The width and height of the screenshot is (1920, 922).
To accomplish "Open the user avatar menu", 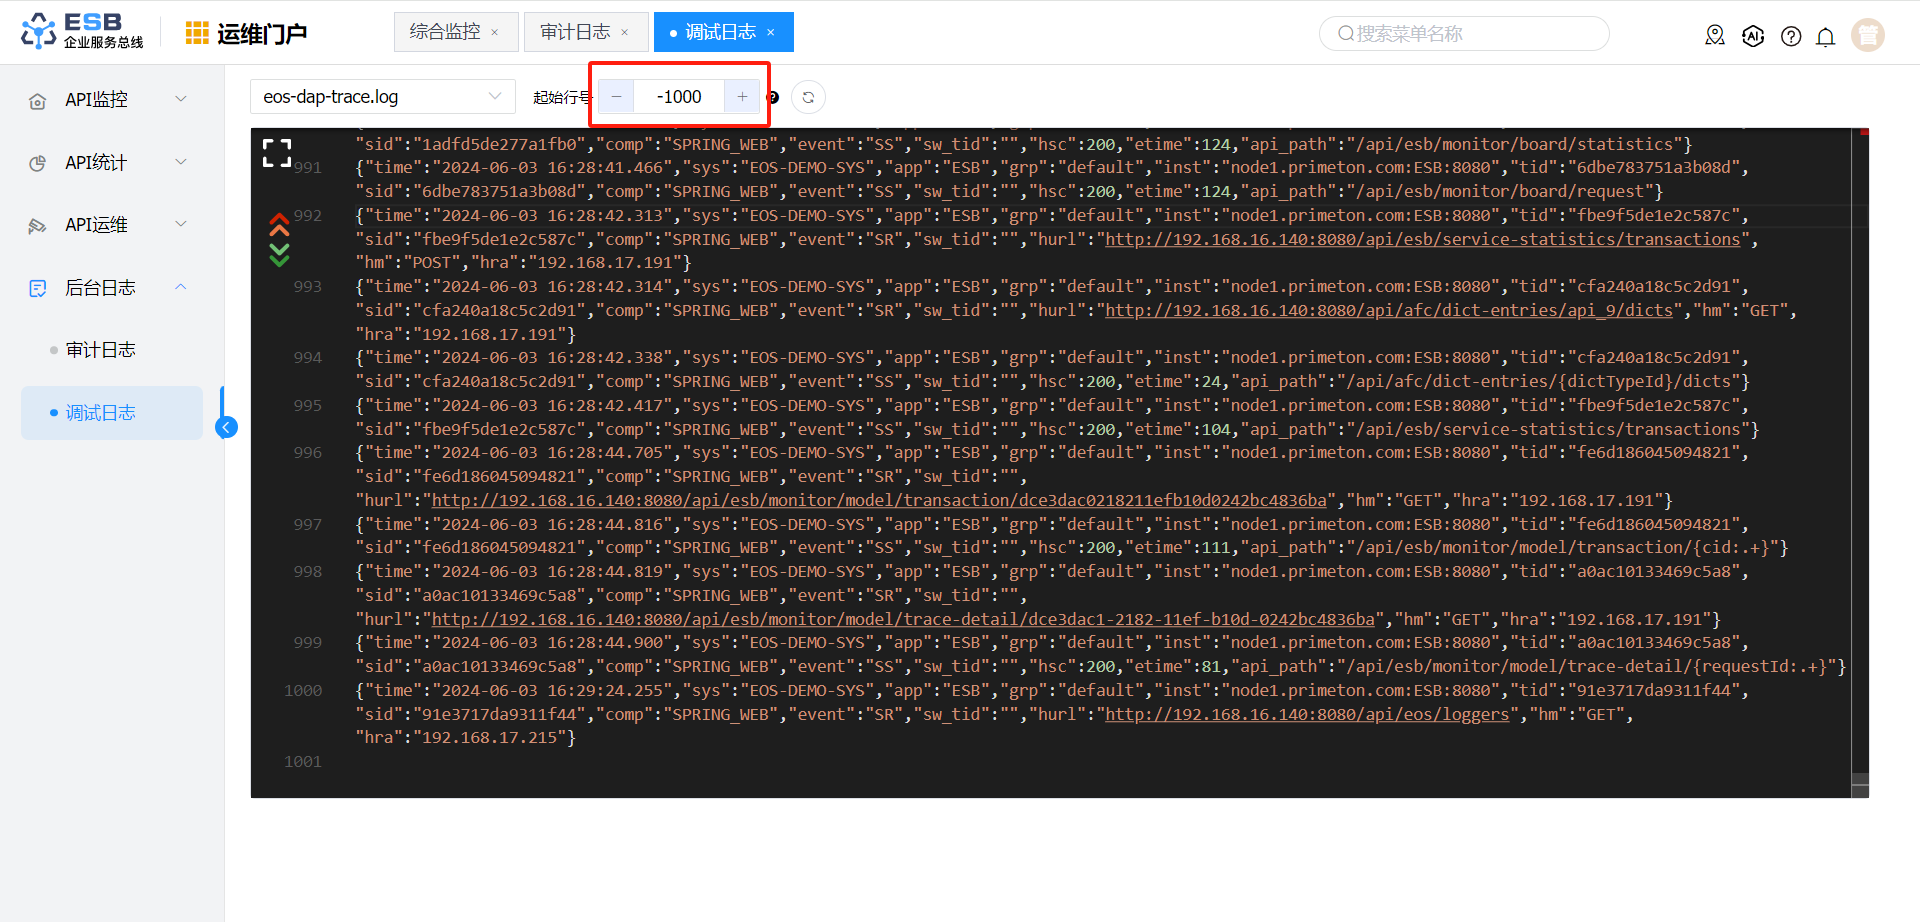I will [1868, 35].
